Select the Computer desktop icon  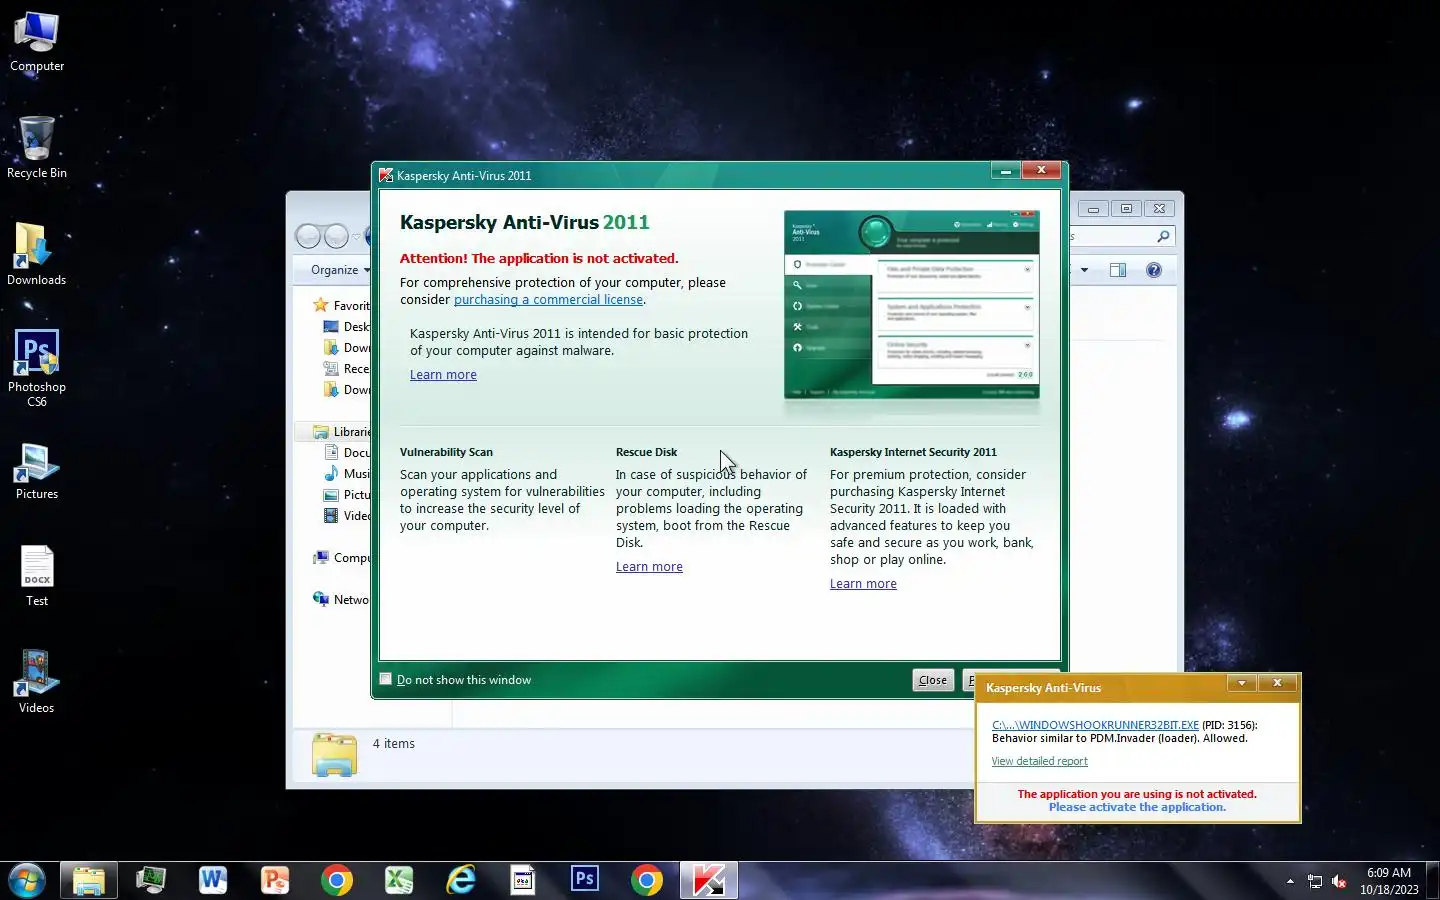coord(37,42)
